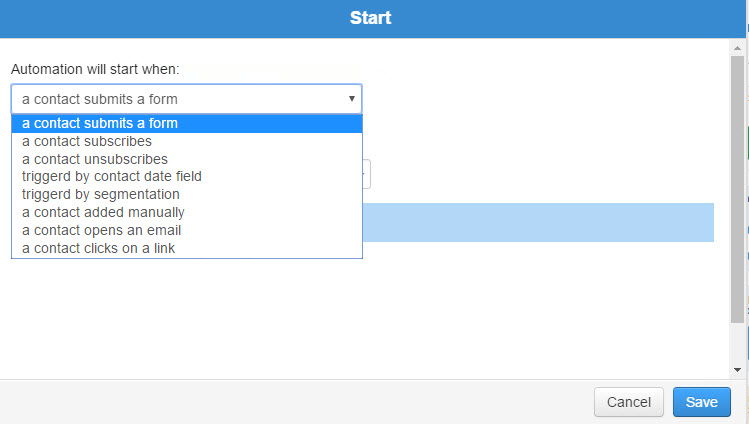The image size is (749, 424).
Task: Click the "Automation will start when:" label
Action: (95, 69)
